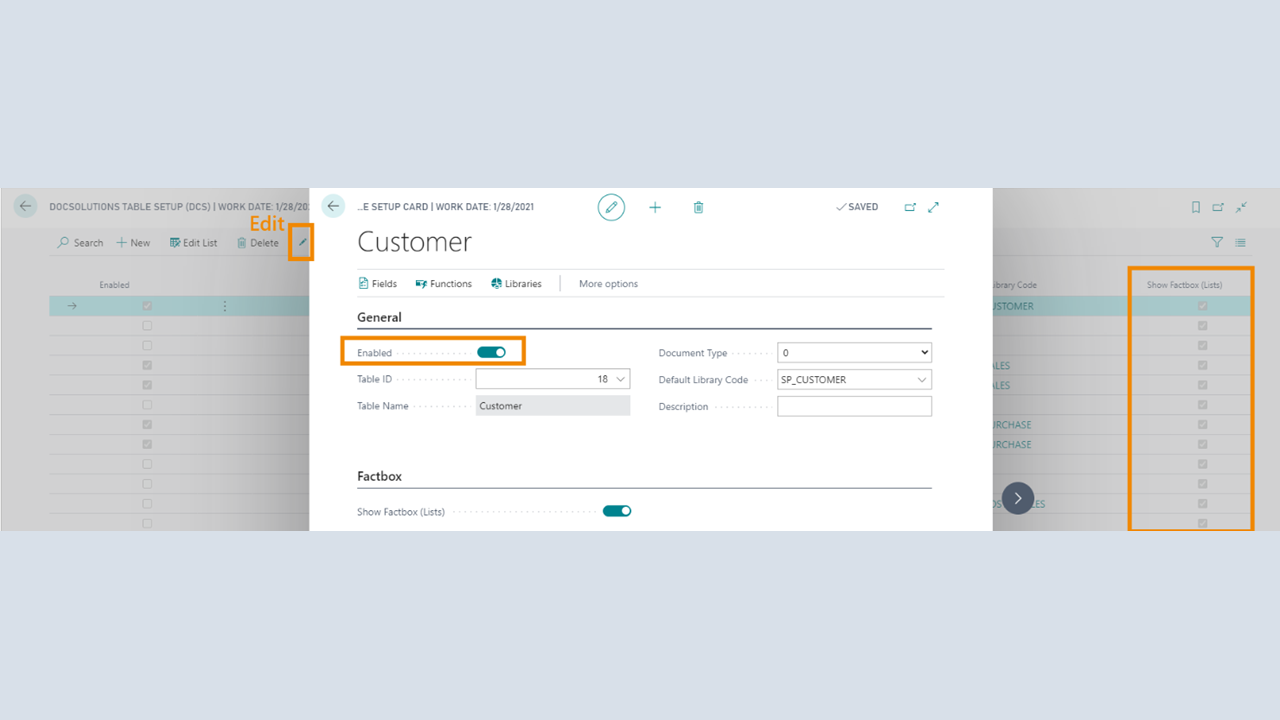The width and height of the screenshot is (1280, 720).
Task: Bookmark the Table Setup page
Action: (x=1196, y=207)
